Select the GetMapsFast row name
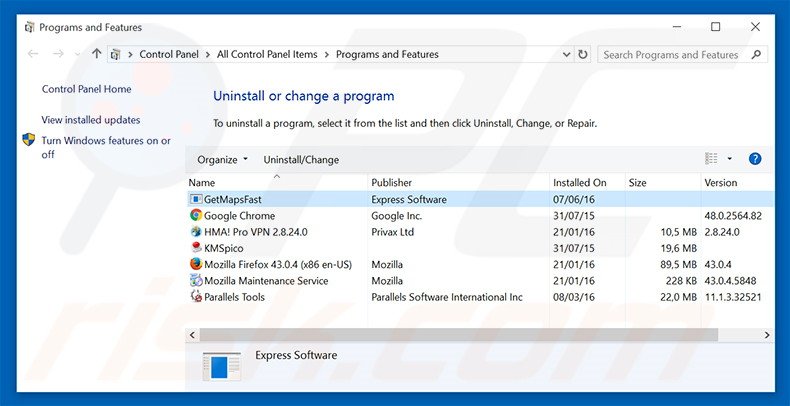This screenshot has width=790, height=406. [233, 199]
